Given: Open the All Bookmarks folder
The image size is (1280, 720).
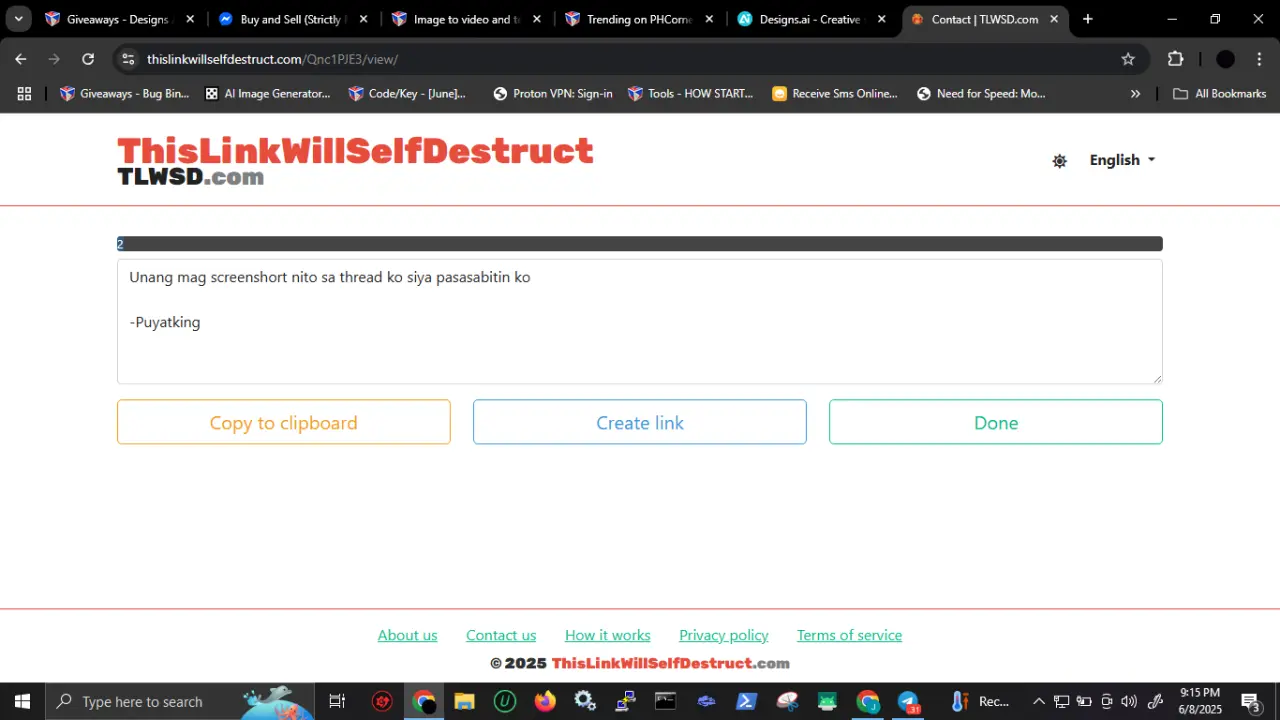Looking at the screenshot, I should 1219,93.
